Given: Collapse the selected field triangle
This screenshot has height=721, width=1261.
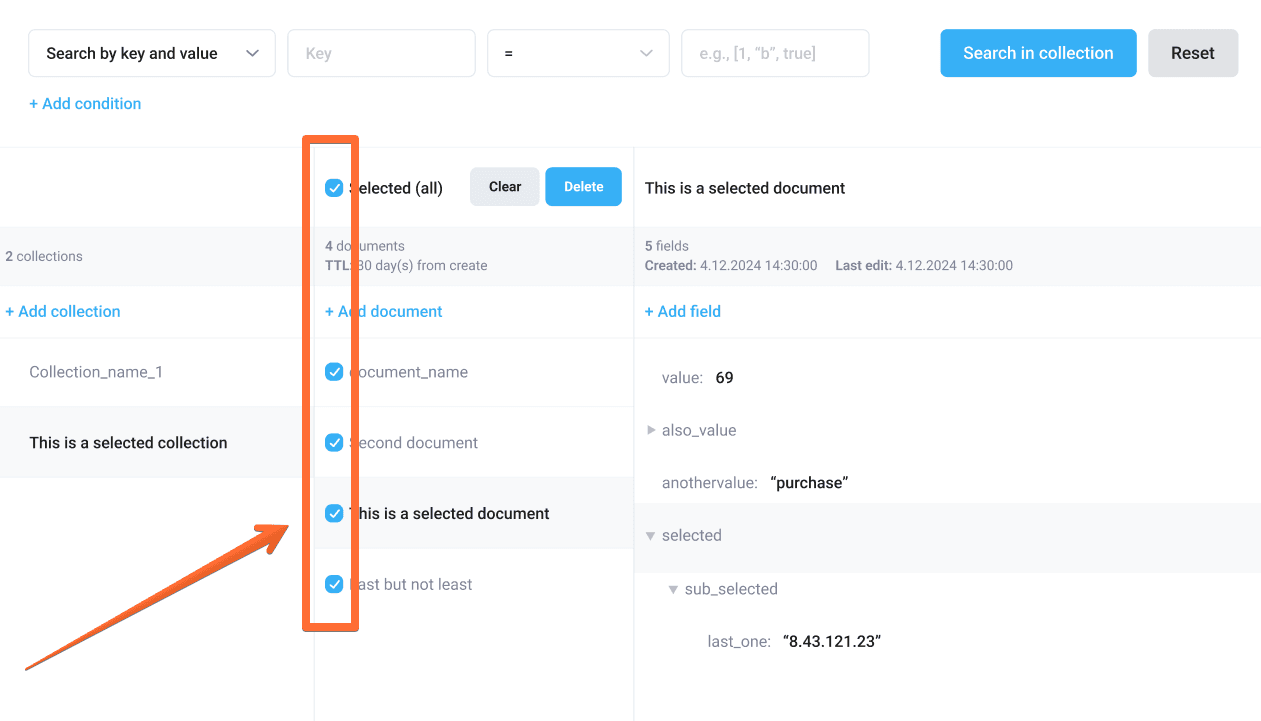Looking at the screenshot, I should [652, 536].
